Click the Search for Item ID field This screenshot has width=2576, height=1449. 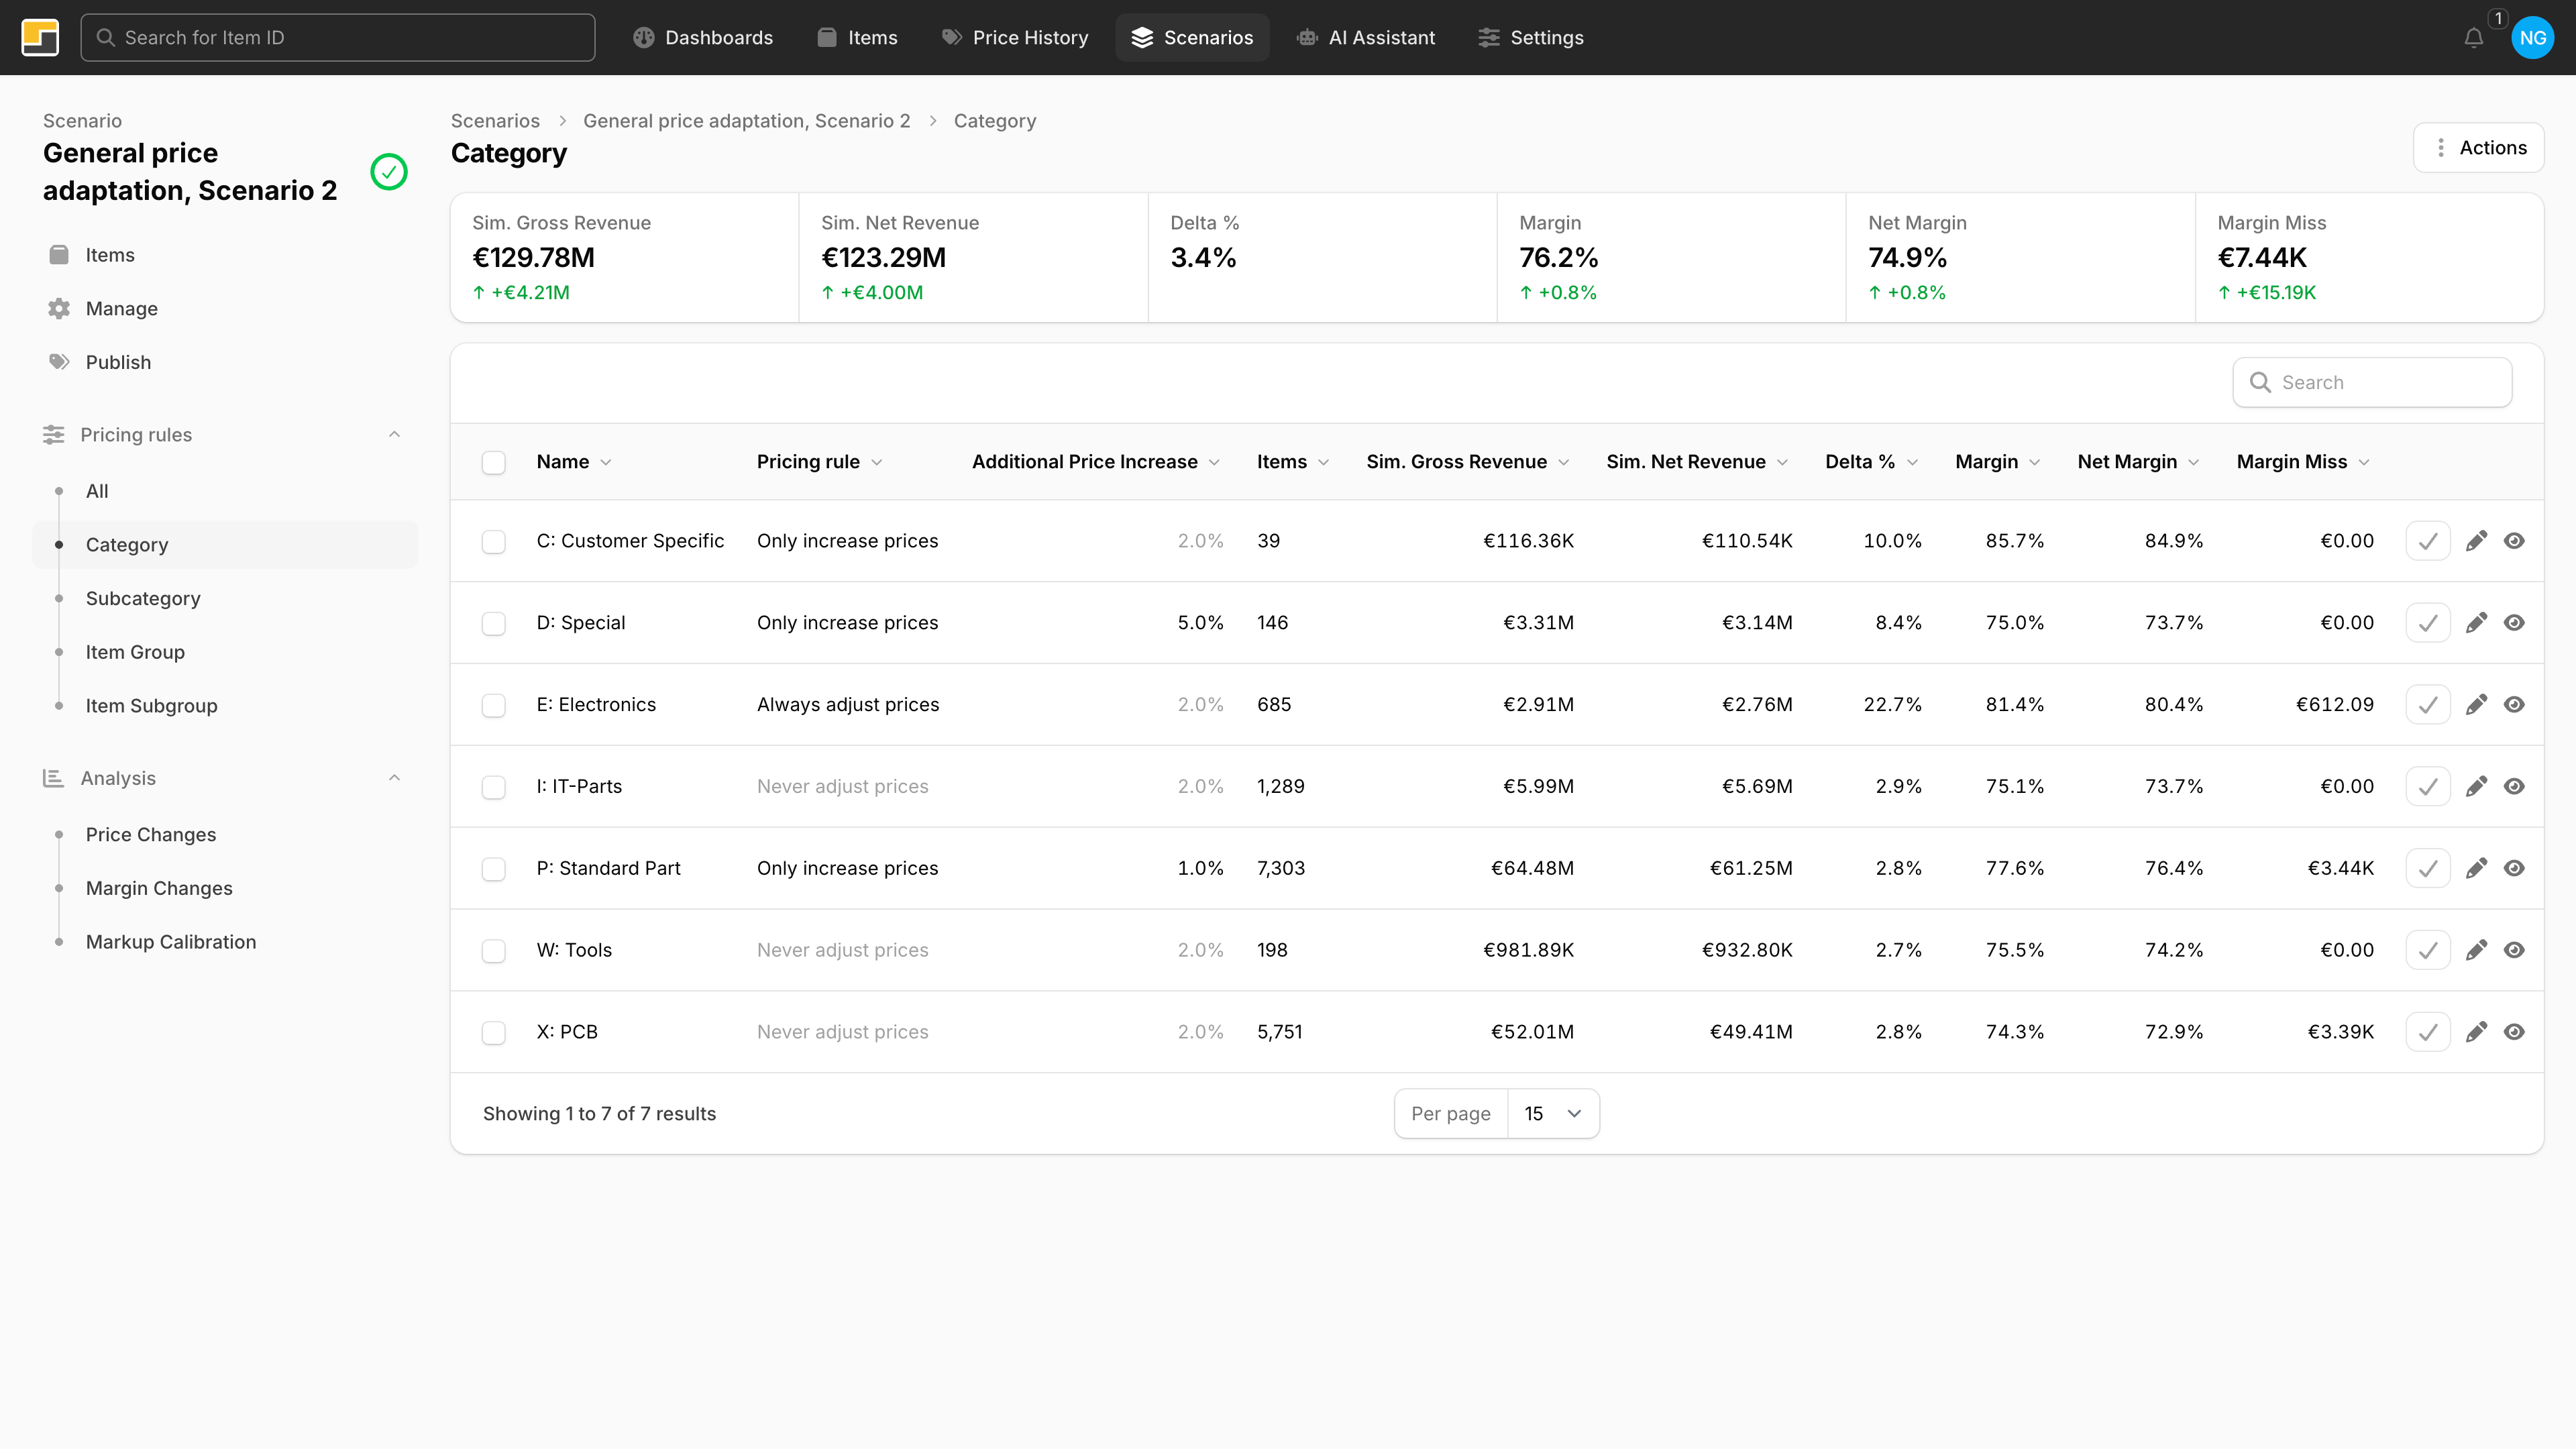[338, 38]
